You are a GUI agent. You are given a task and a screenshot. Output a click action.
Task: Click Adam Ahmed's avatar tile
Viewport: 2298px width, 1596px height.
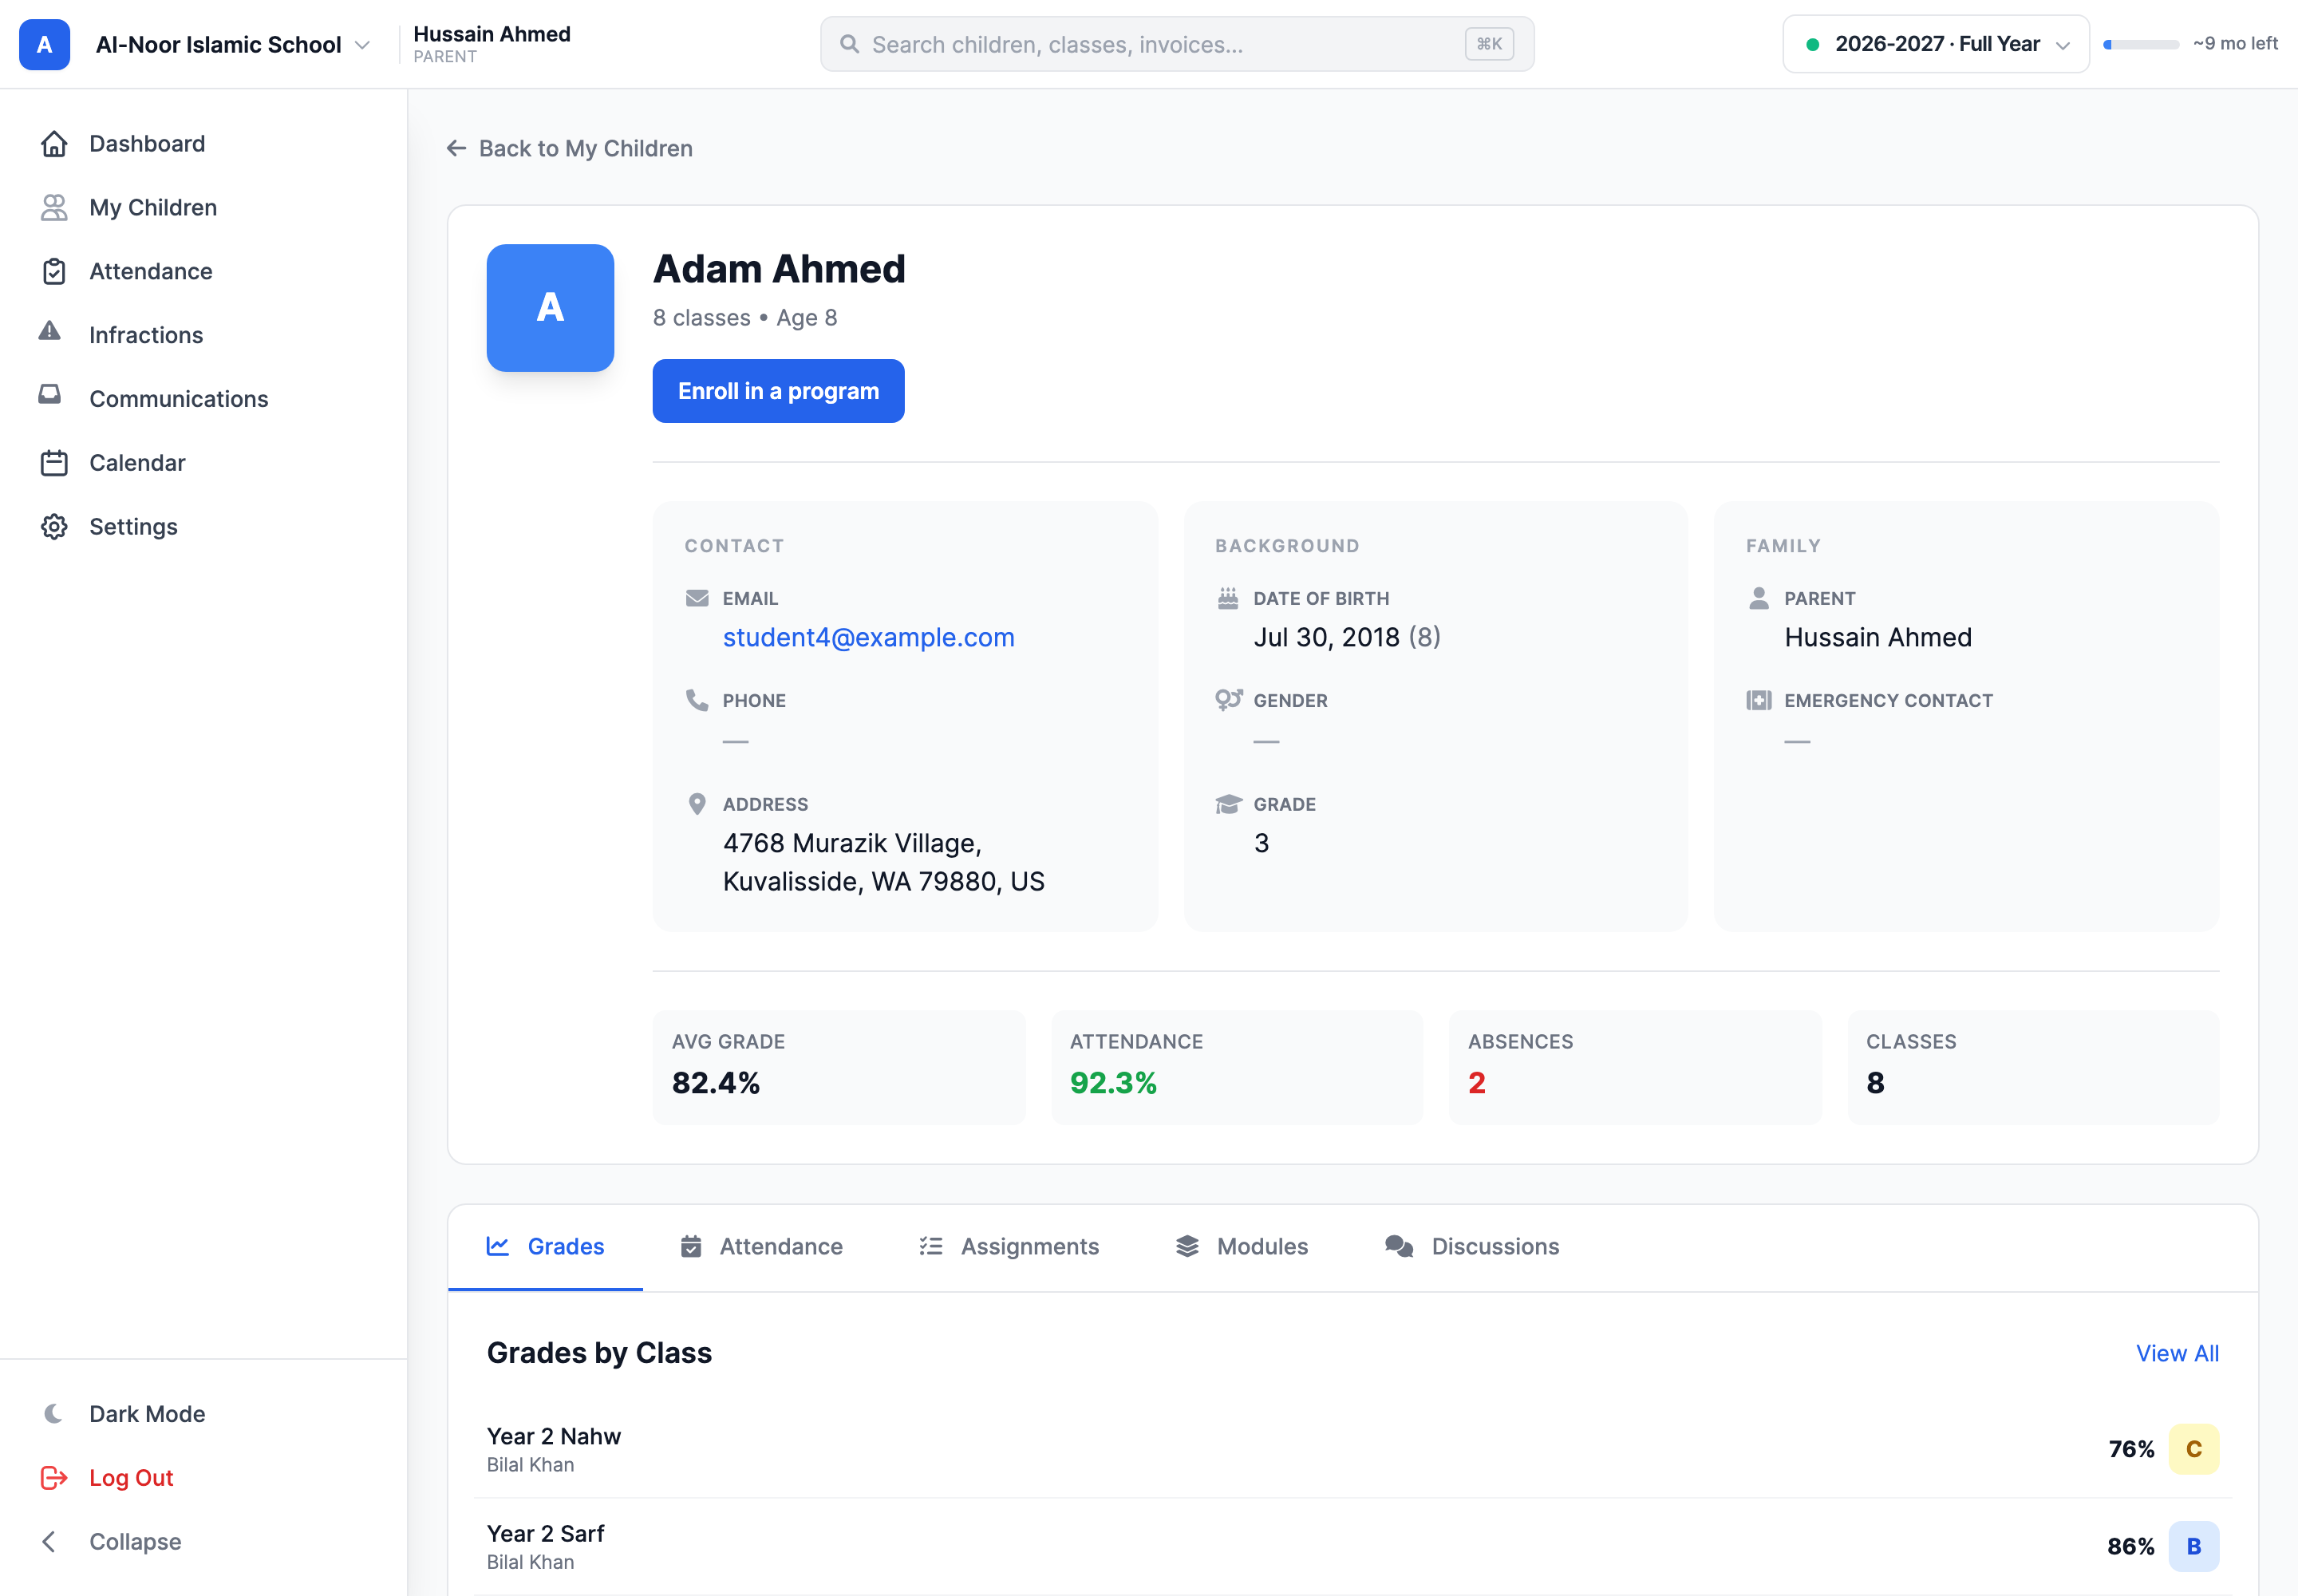click(550, 308)
